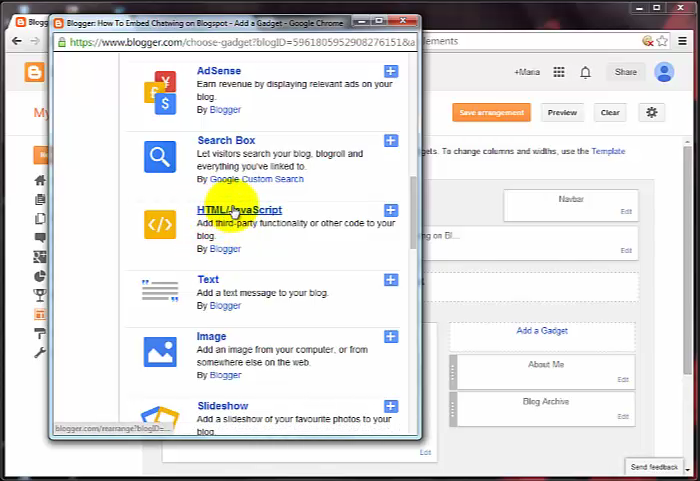Image resolution: width=700 pixels, height=481 pixels.
Task: Add the HTML/JavaScript gadget with plus button
Action: point(391,210)
